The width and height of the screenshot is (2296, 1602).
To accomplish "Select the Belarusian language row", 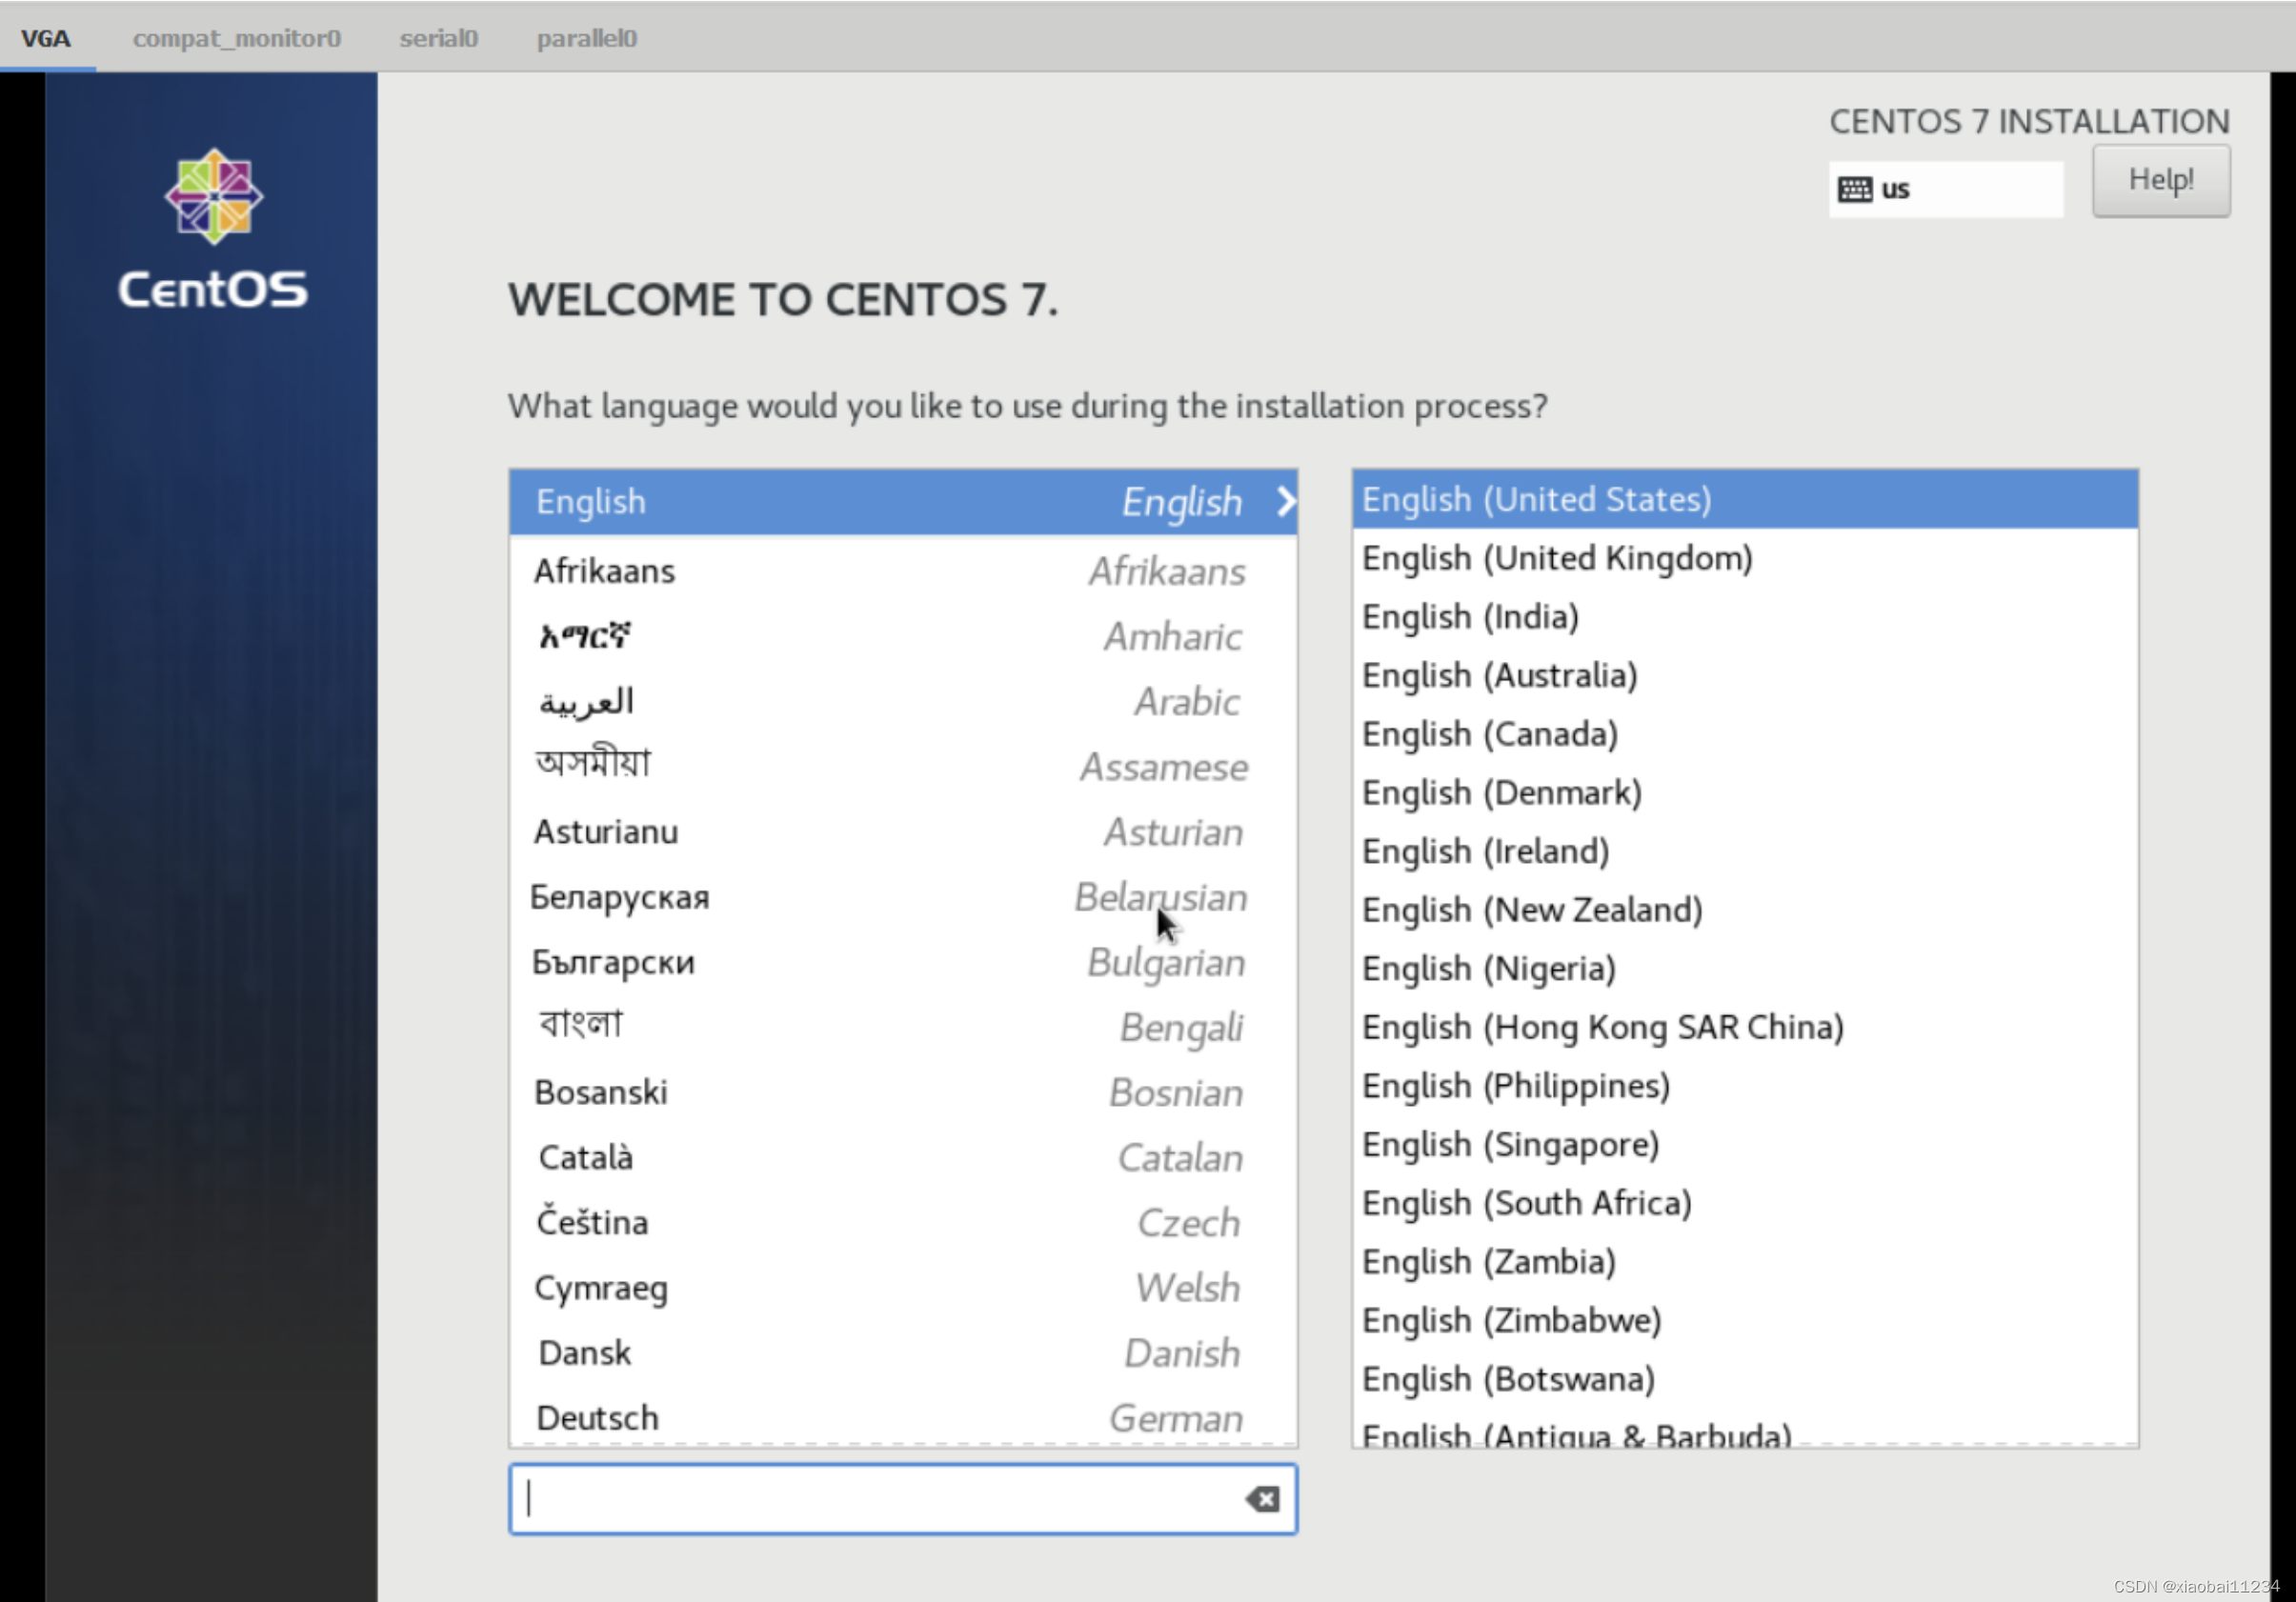I will (902, 897).
